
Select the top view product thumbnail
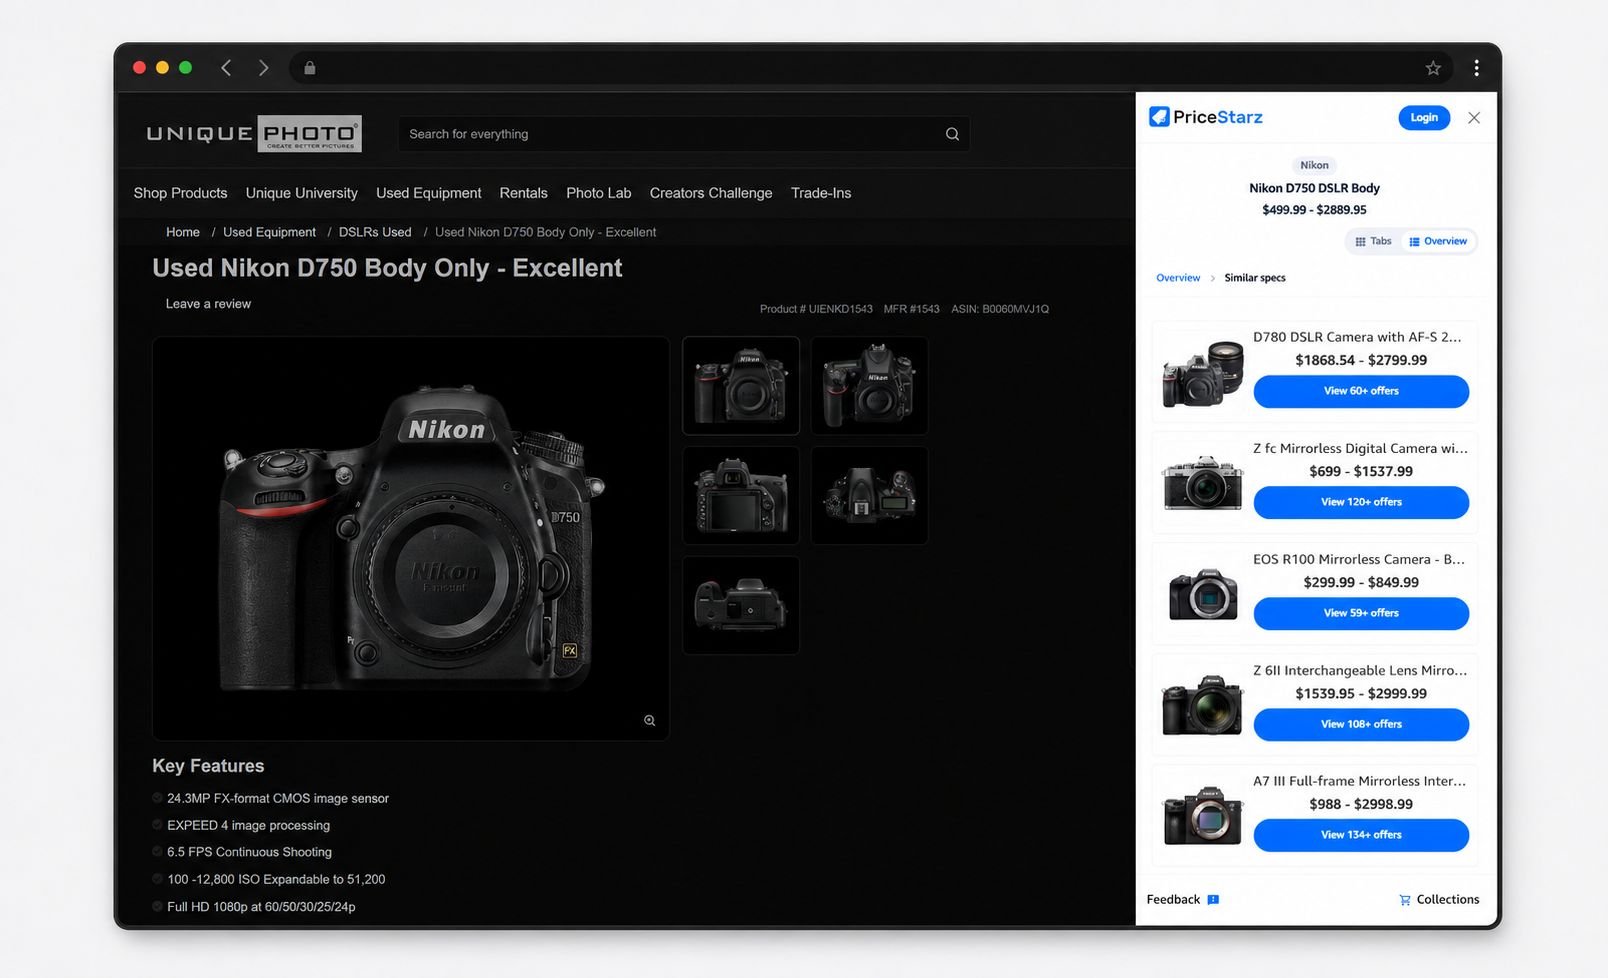pos(869,496)
